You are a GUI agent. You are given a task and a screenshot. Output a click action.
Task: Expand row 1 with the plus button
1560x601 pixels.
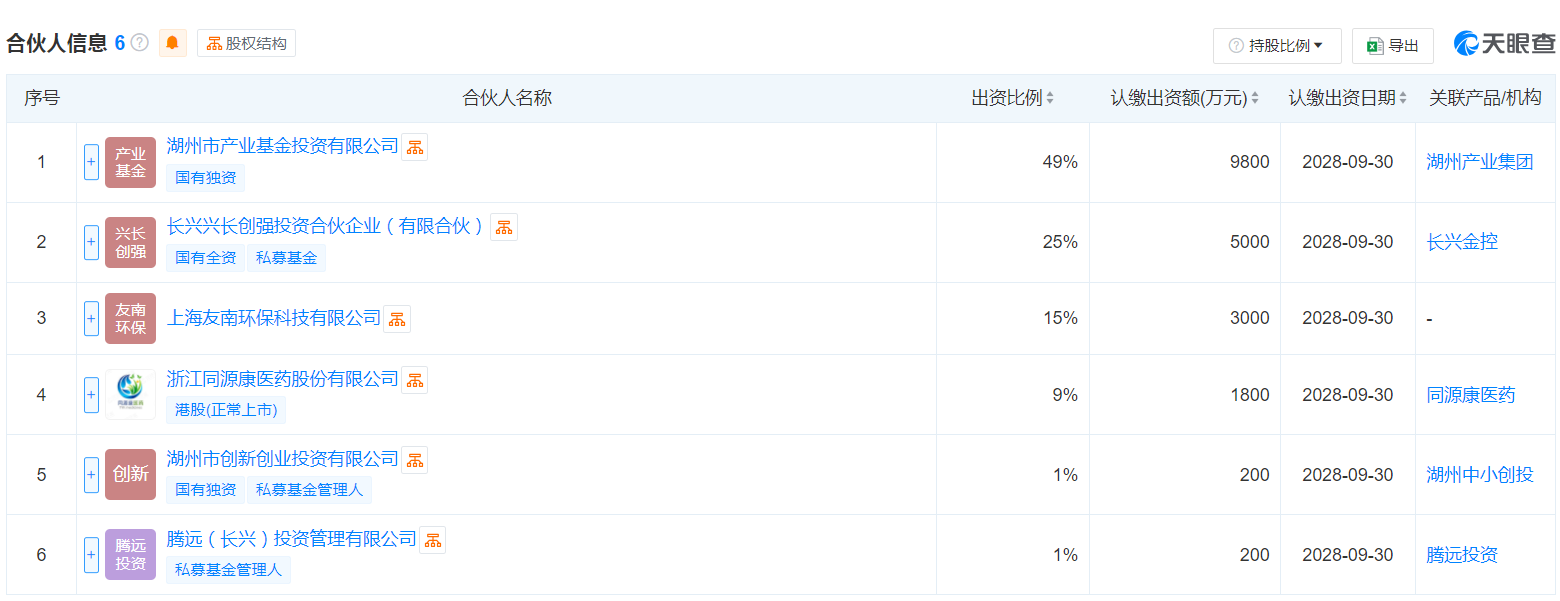[x=91, y=162]
